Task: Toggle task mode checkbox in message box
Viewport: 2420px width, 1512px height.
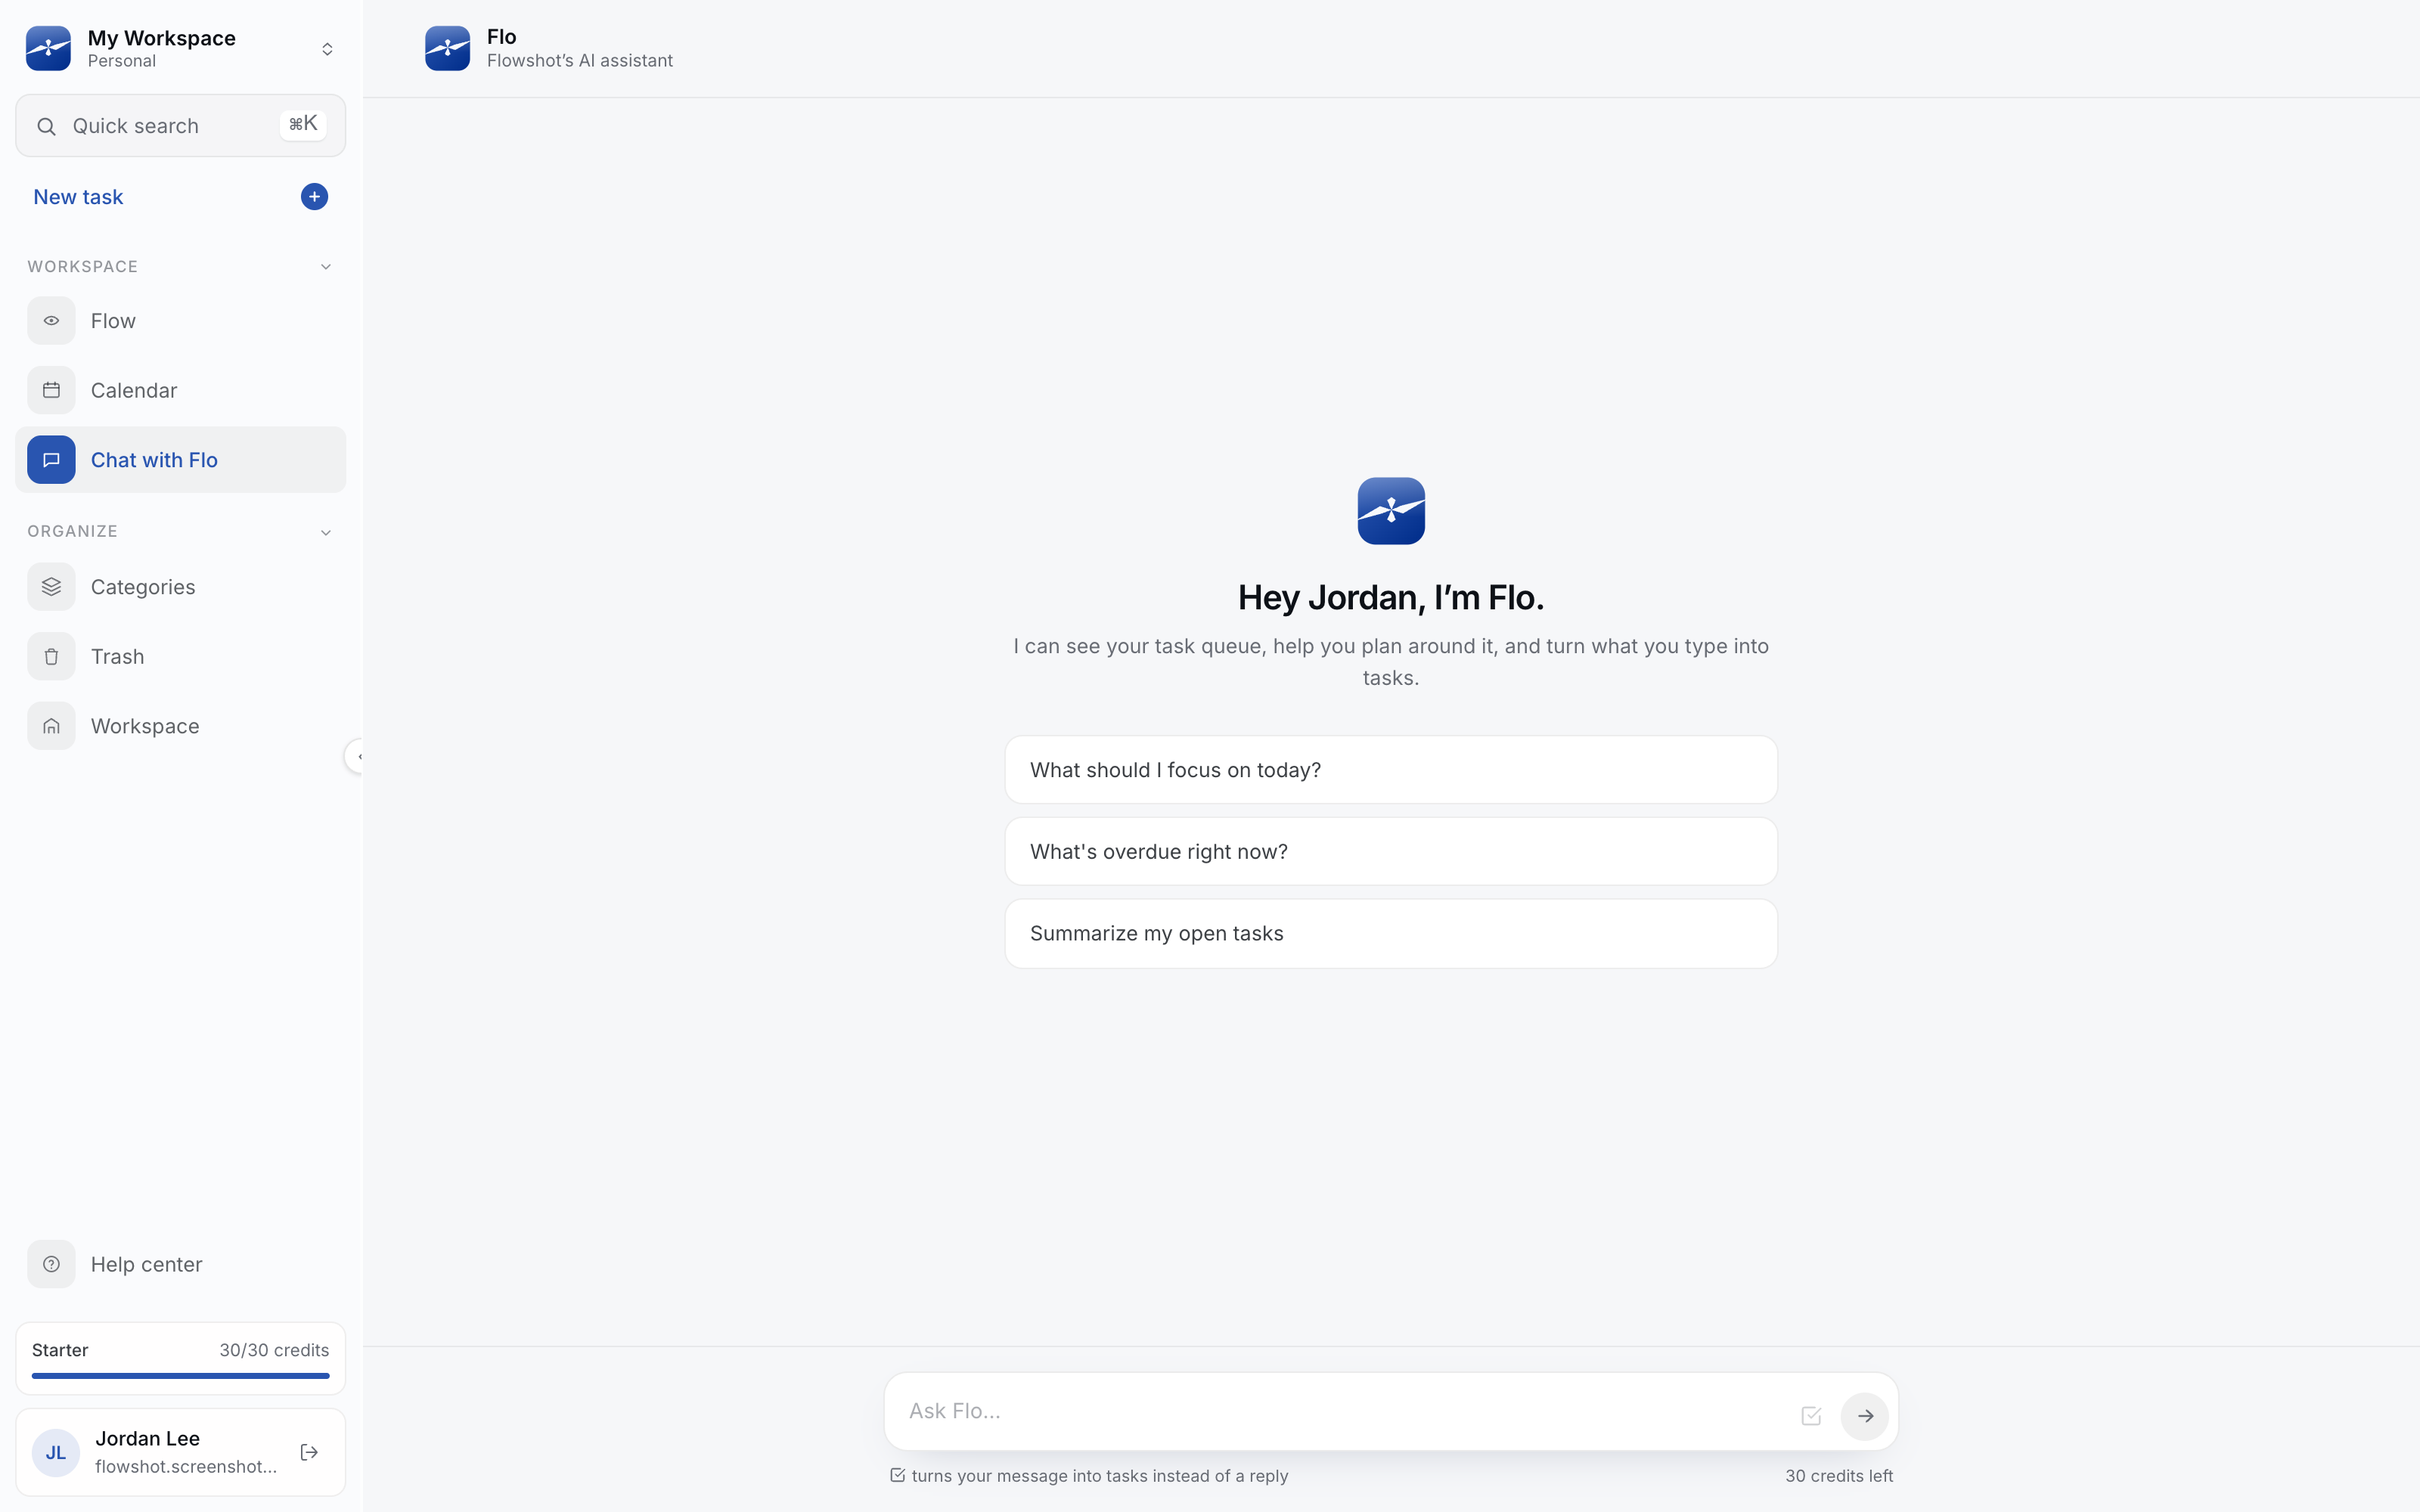Action: [x=1811, y=1416]
